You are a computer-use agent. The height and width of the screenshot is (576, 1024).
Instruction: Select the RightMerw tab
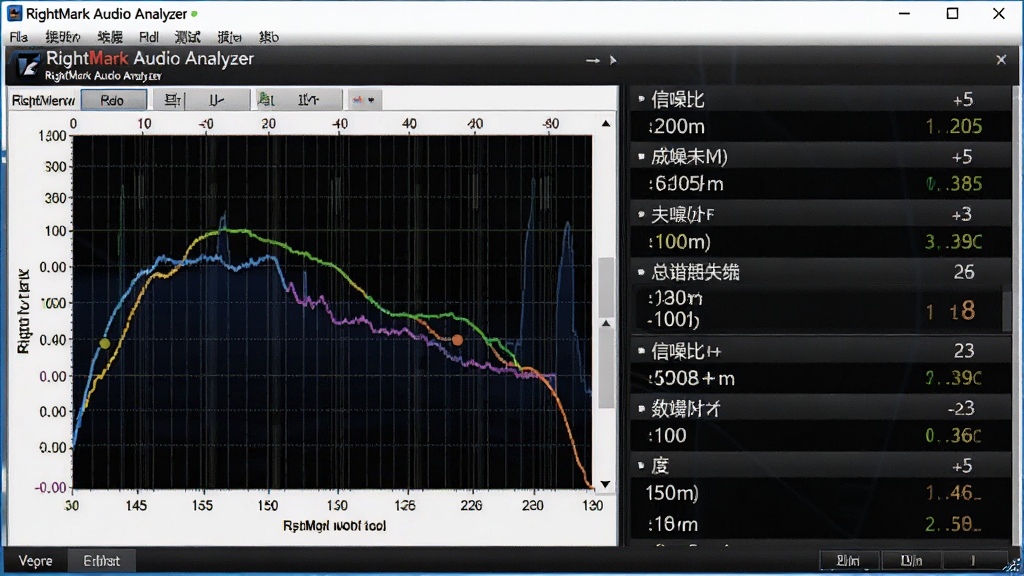coord(43,101)
